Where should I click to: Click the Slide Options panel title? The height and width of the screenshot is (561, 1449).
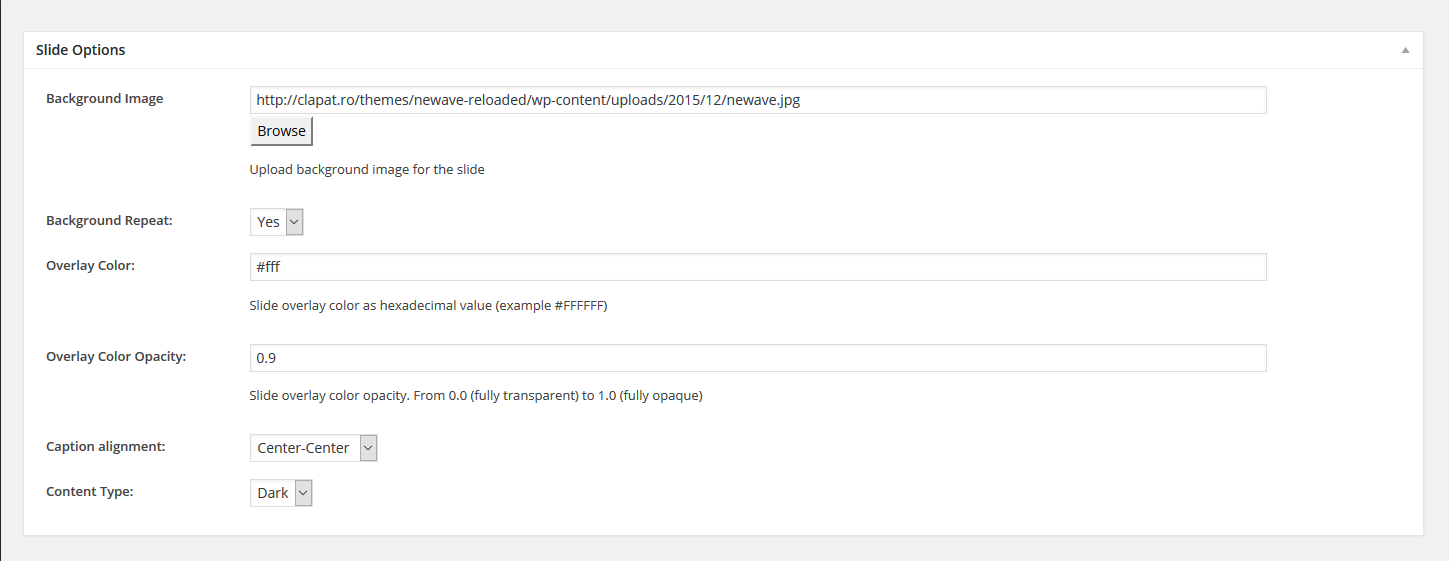[x=81, y=50]
